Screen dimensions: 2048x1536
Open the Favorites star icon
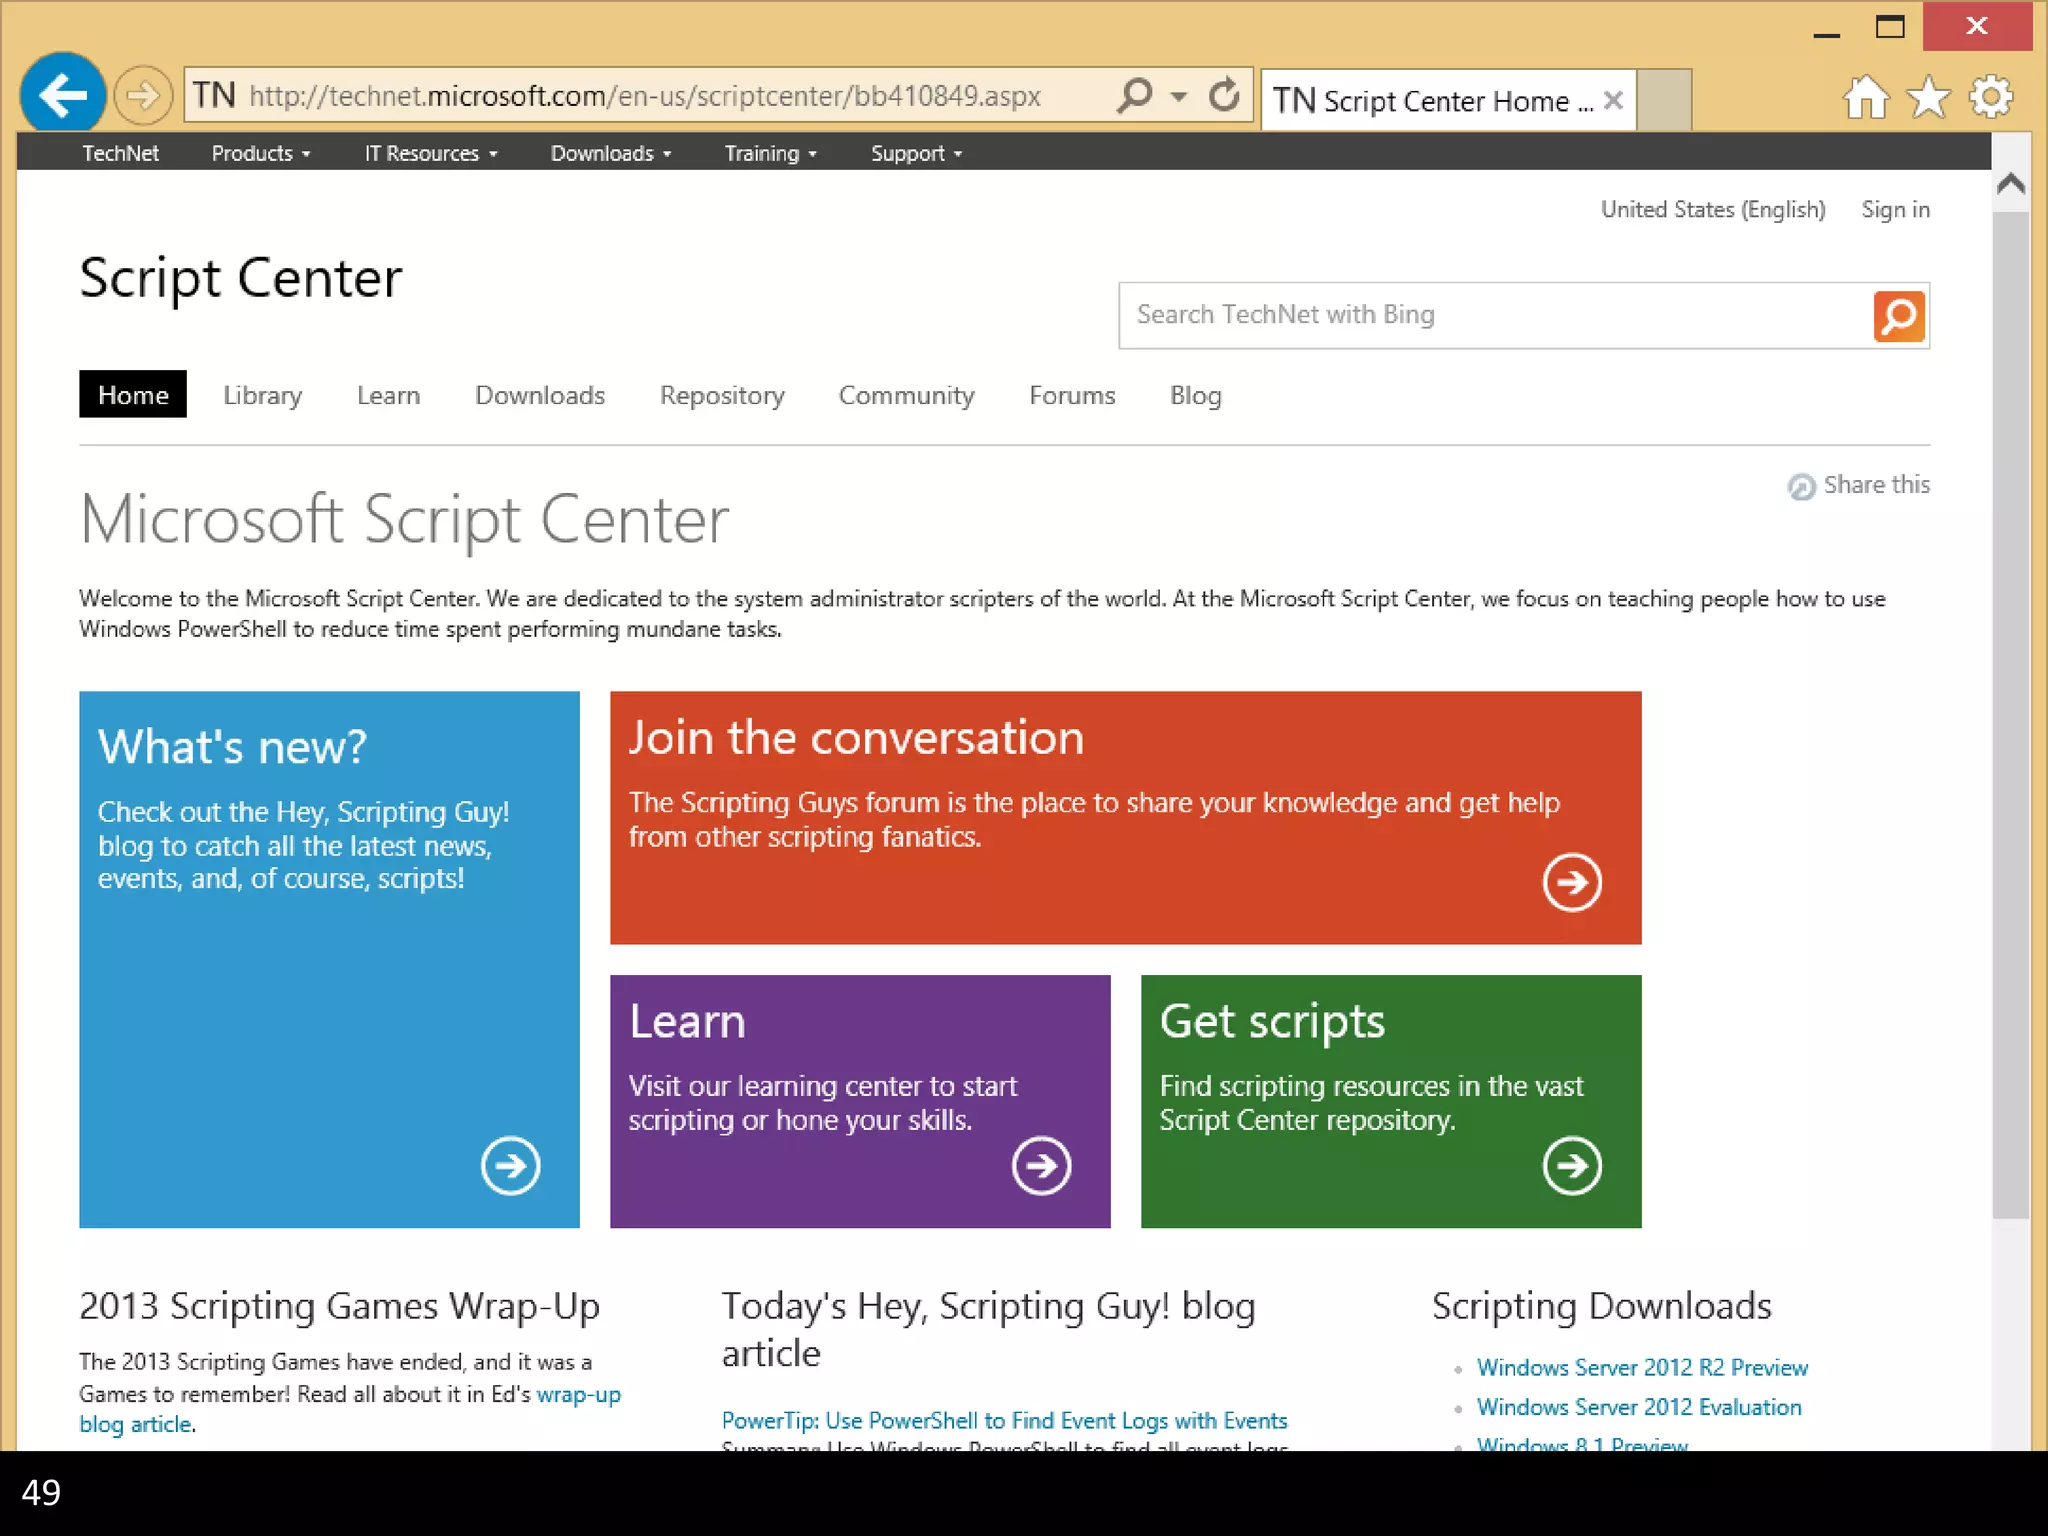pos(1927,98)
